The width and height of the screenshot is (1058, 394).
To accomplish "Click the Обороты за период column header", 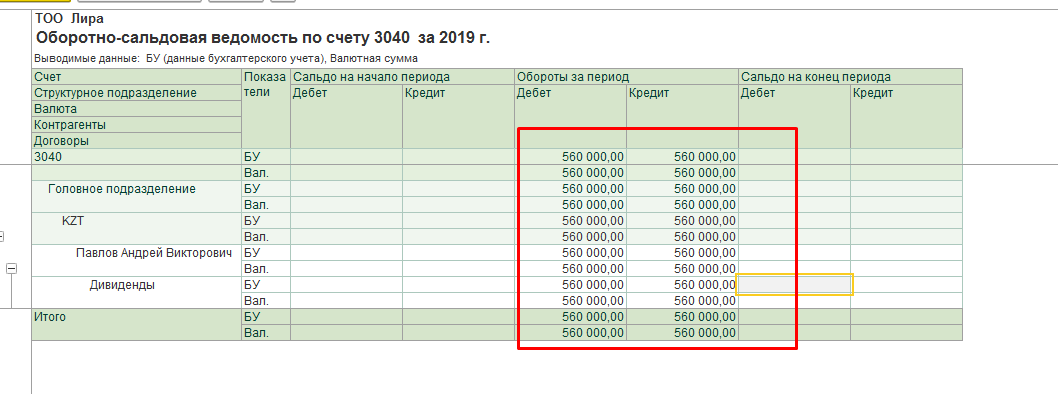I will click(627, 77).
